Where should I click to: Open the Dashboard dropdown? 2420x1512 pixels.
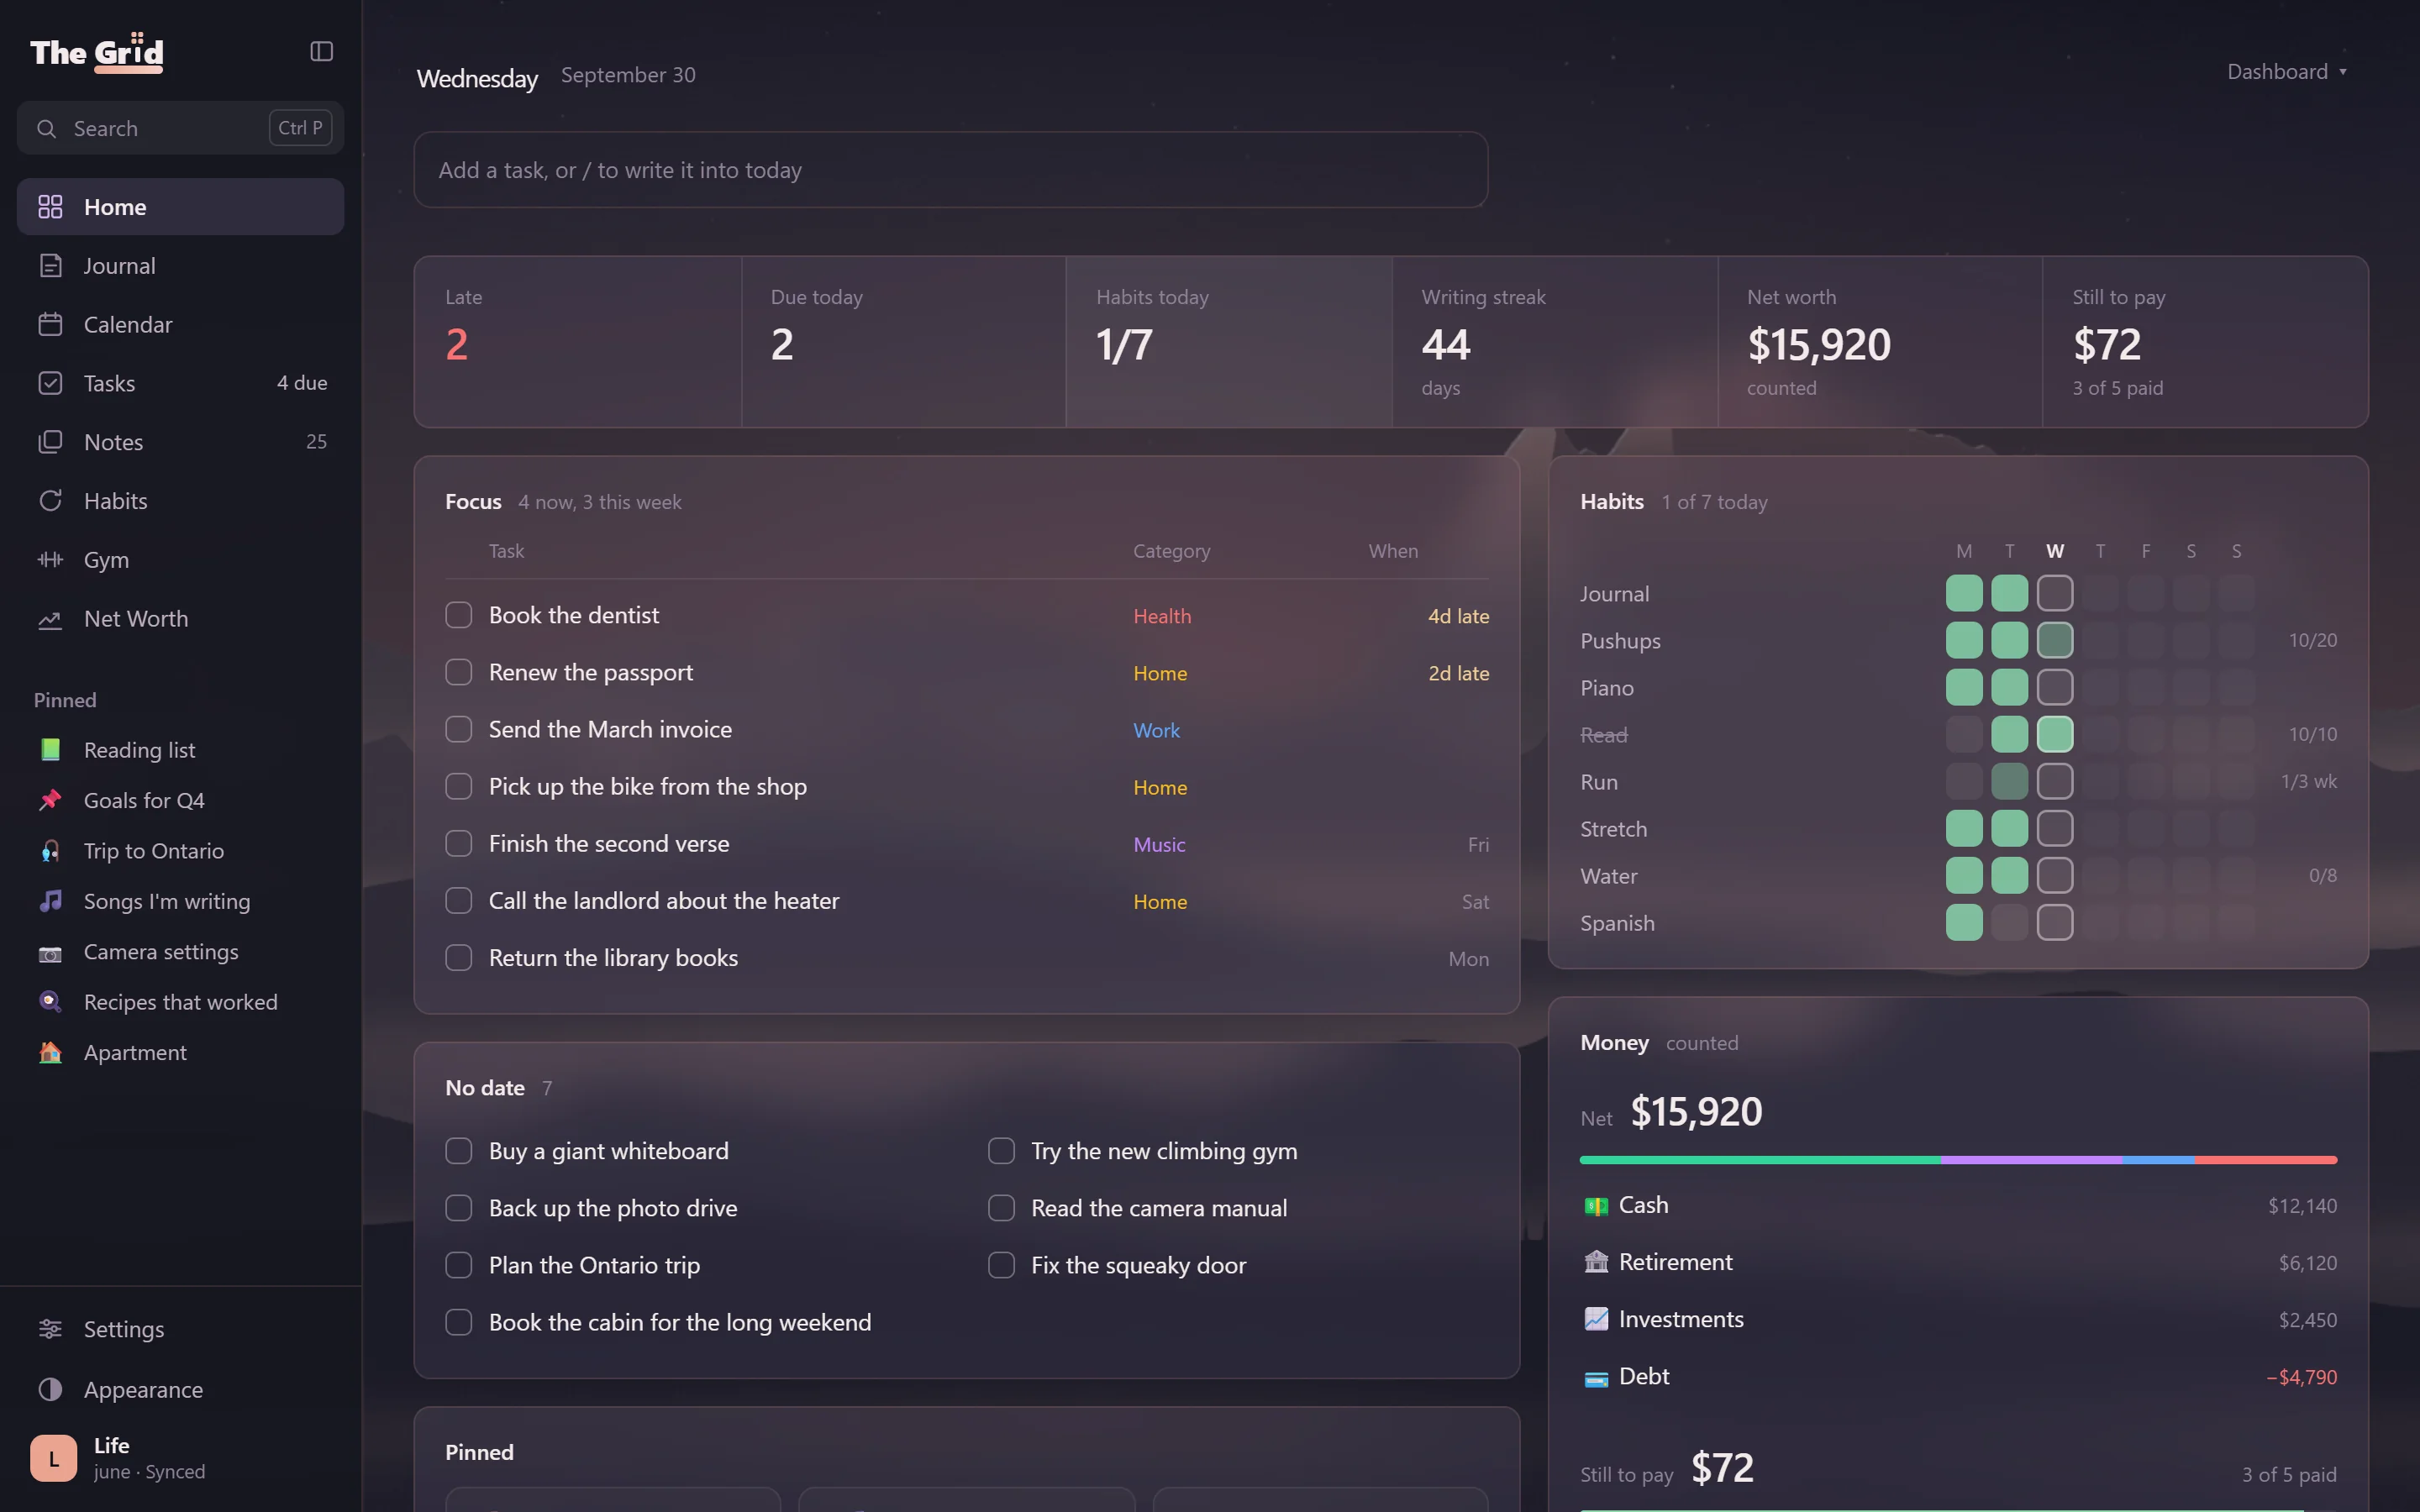coord(2286,72)
